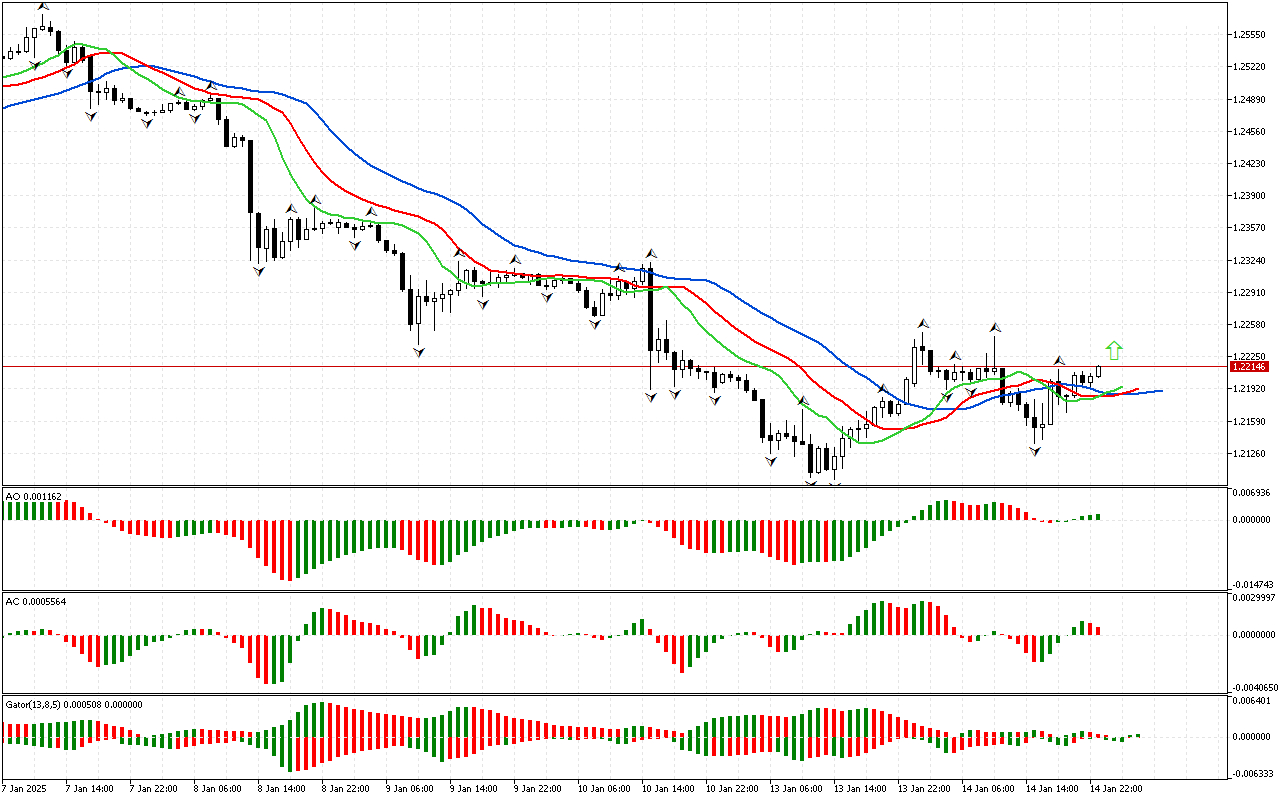Click the Gator scale value 0.006401
The width and height of the screenshot is (1280, 800).
pos(1253,702)
